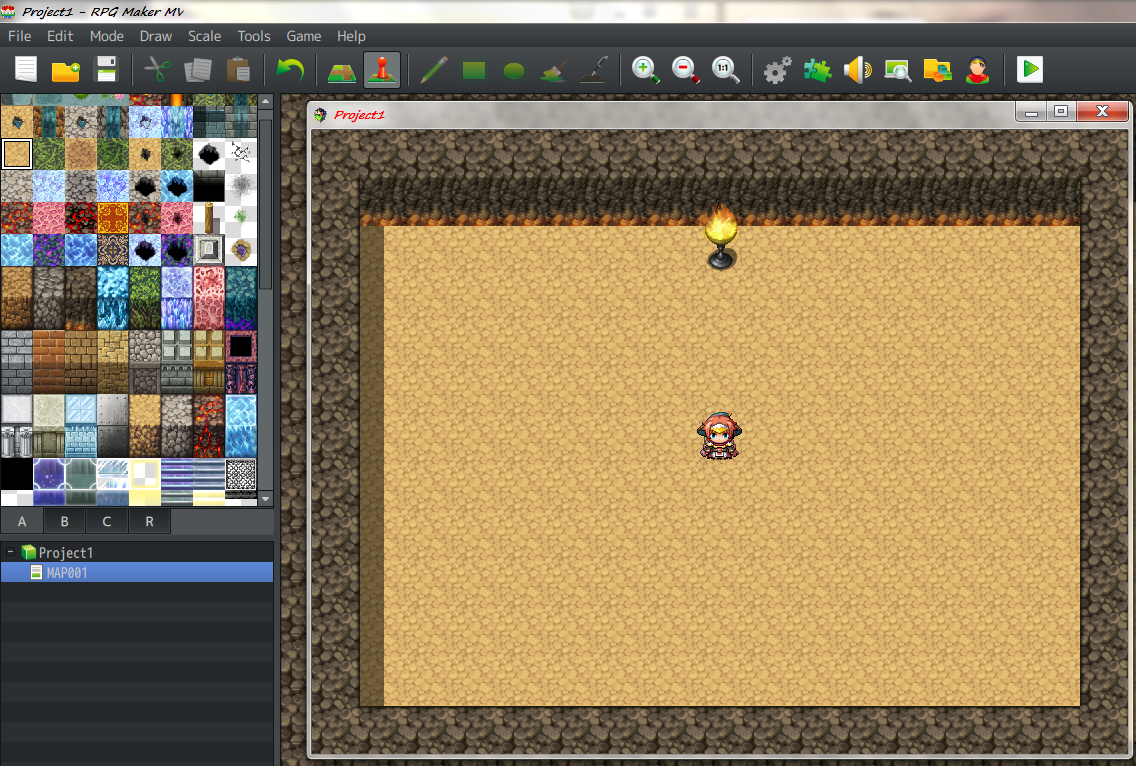Open the Edit menu
This screenshot has width=1136, height=766.
click(60, 36)
